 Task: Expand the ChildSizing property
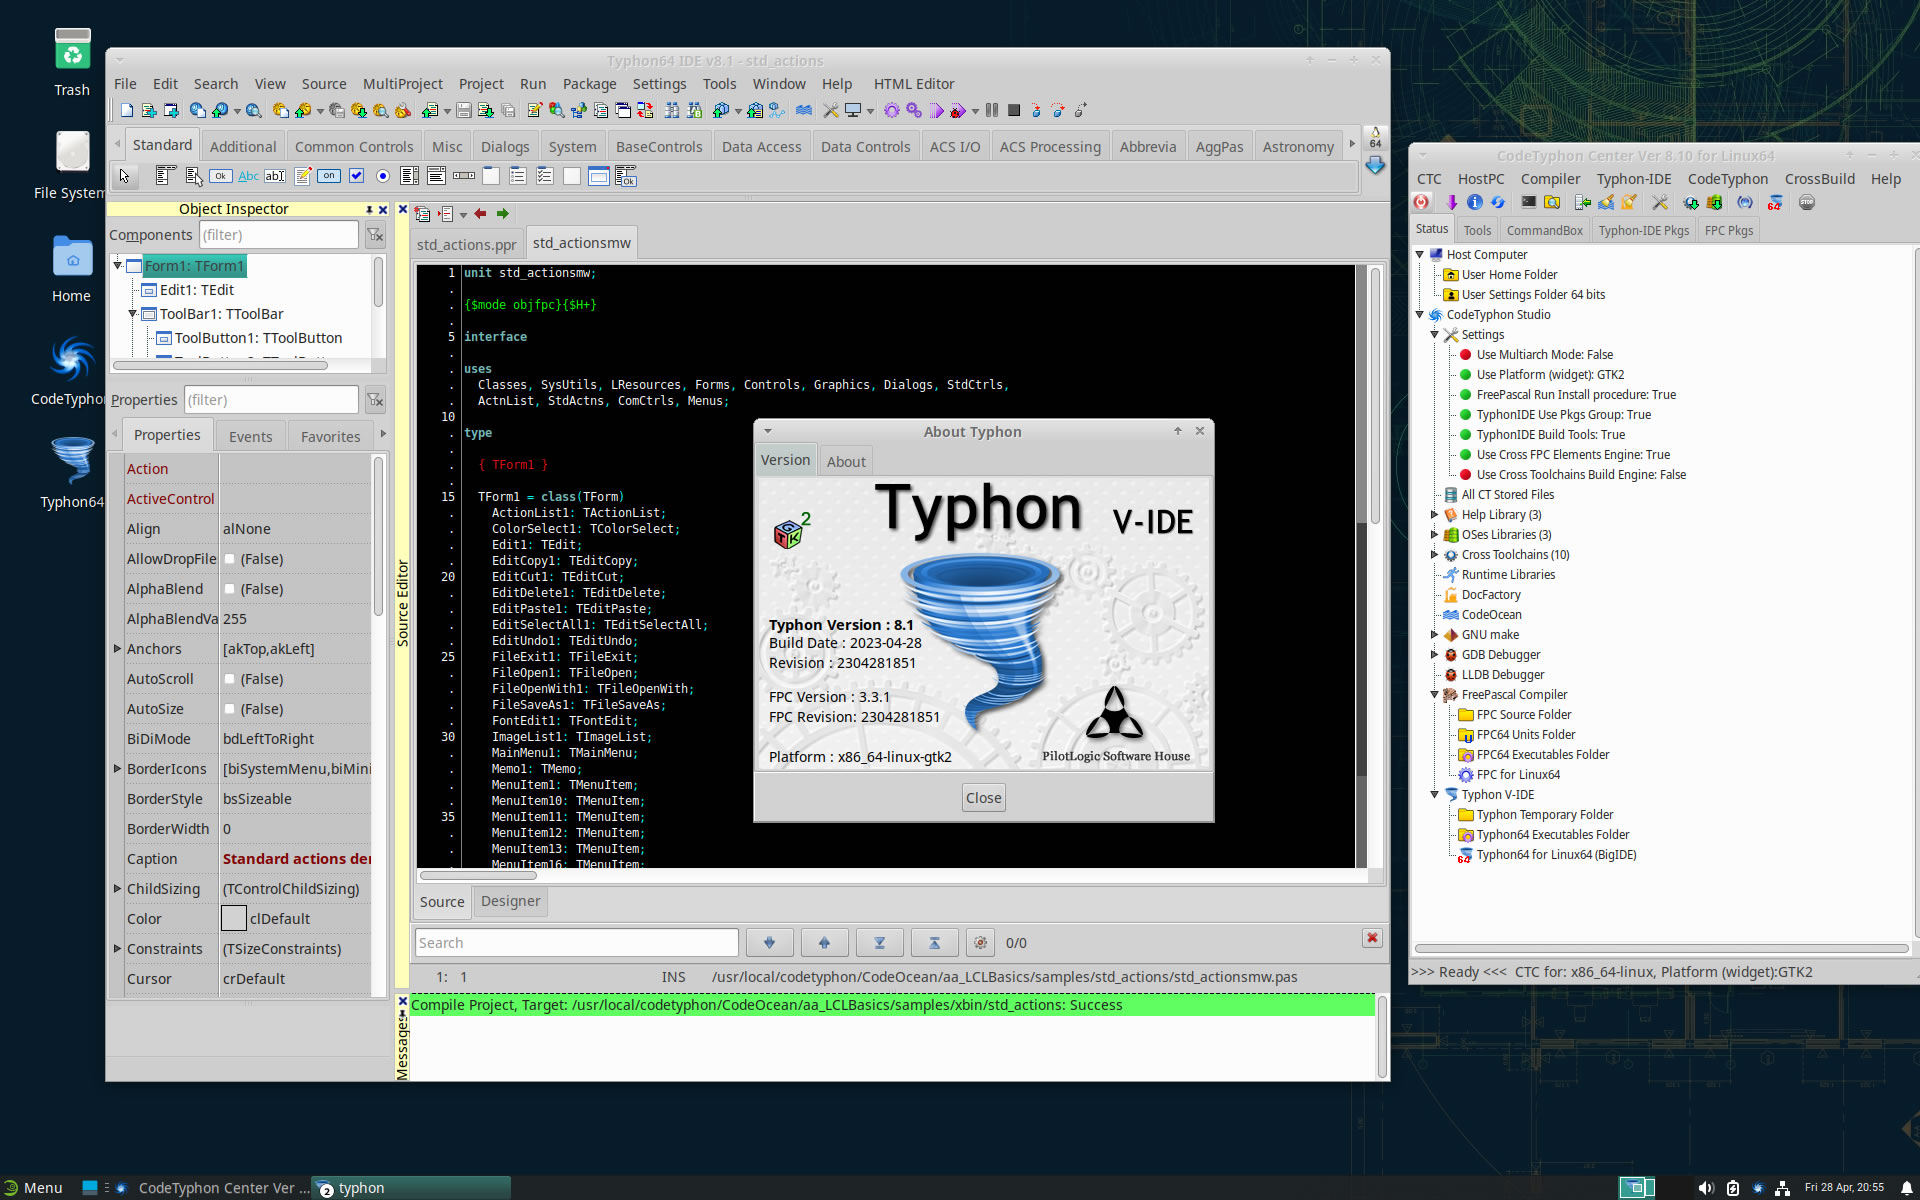[x=117, y=889]
